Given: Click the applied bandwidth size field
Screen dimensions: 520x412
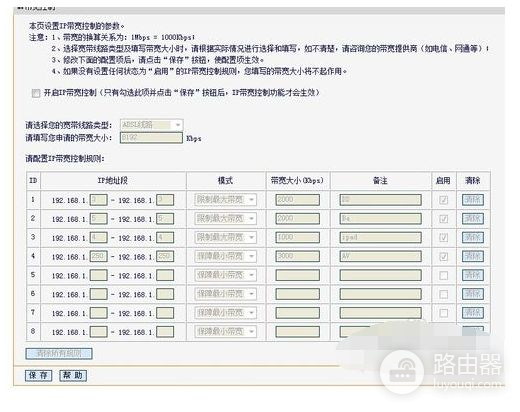Looking at the screenshot, I should pyautogui.click(x=151, y=137).
